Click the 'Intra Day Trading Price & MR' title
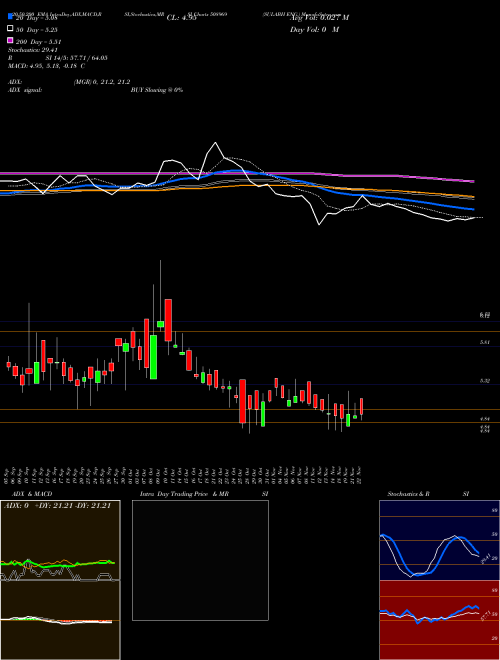Image resolution: width=500 pixels, height=660 pixels. pos(184,494)
